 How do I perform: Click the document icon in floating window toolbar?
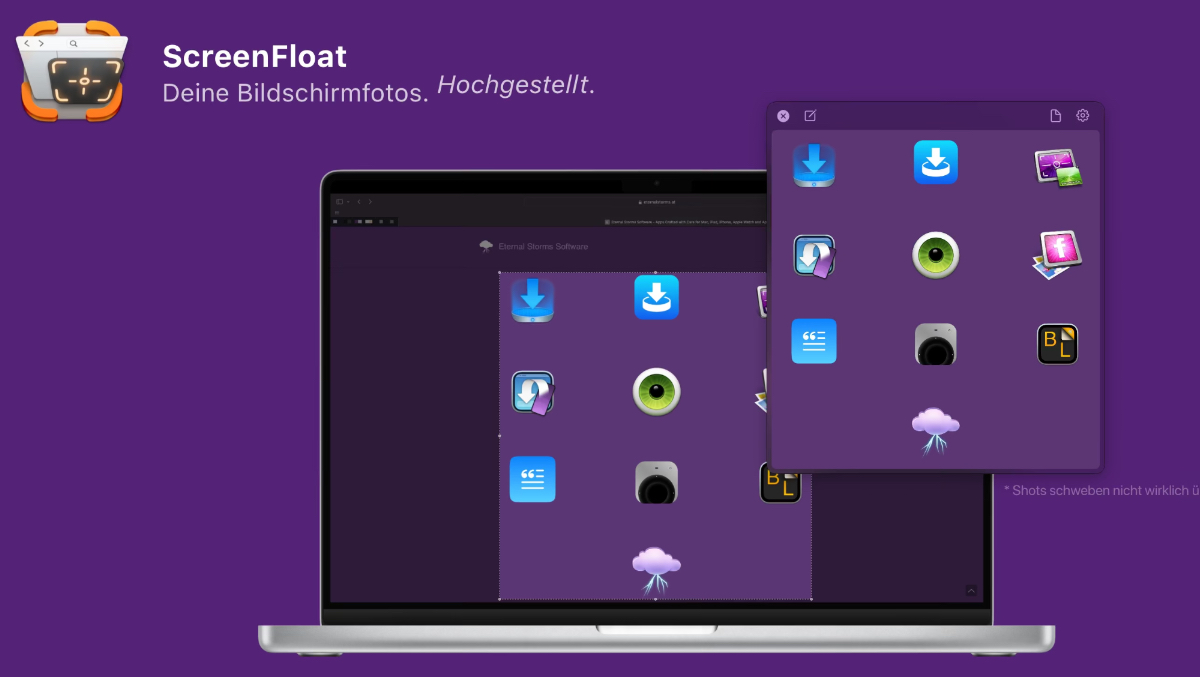tap(1055, 116)
